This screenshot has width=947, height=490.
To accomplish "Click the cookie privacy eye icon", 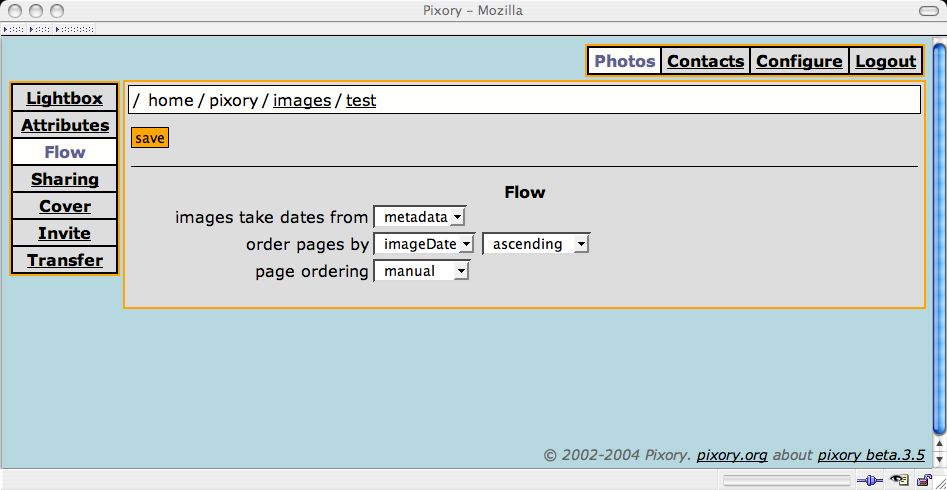I will click(x=899, y=480).
